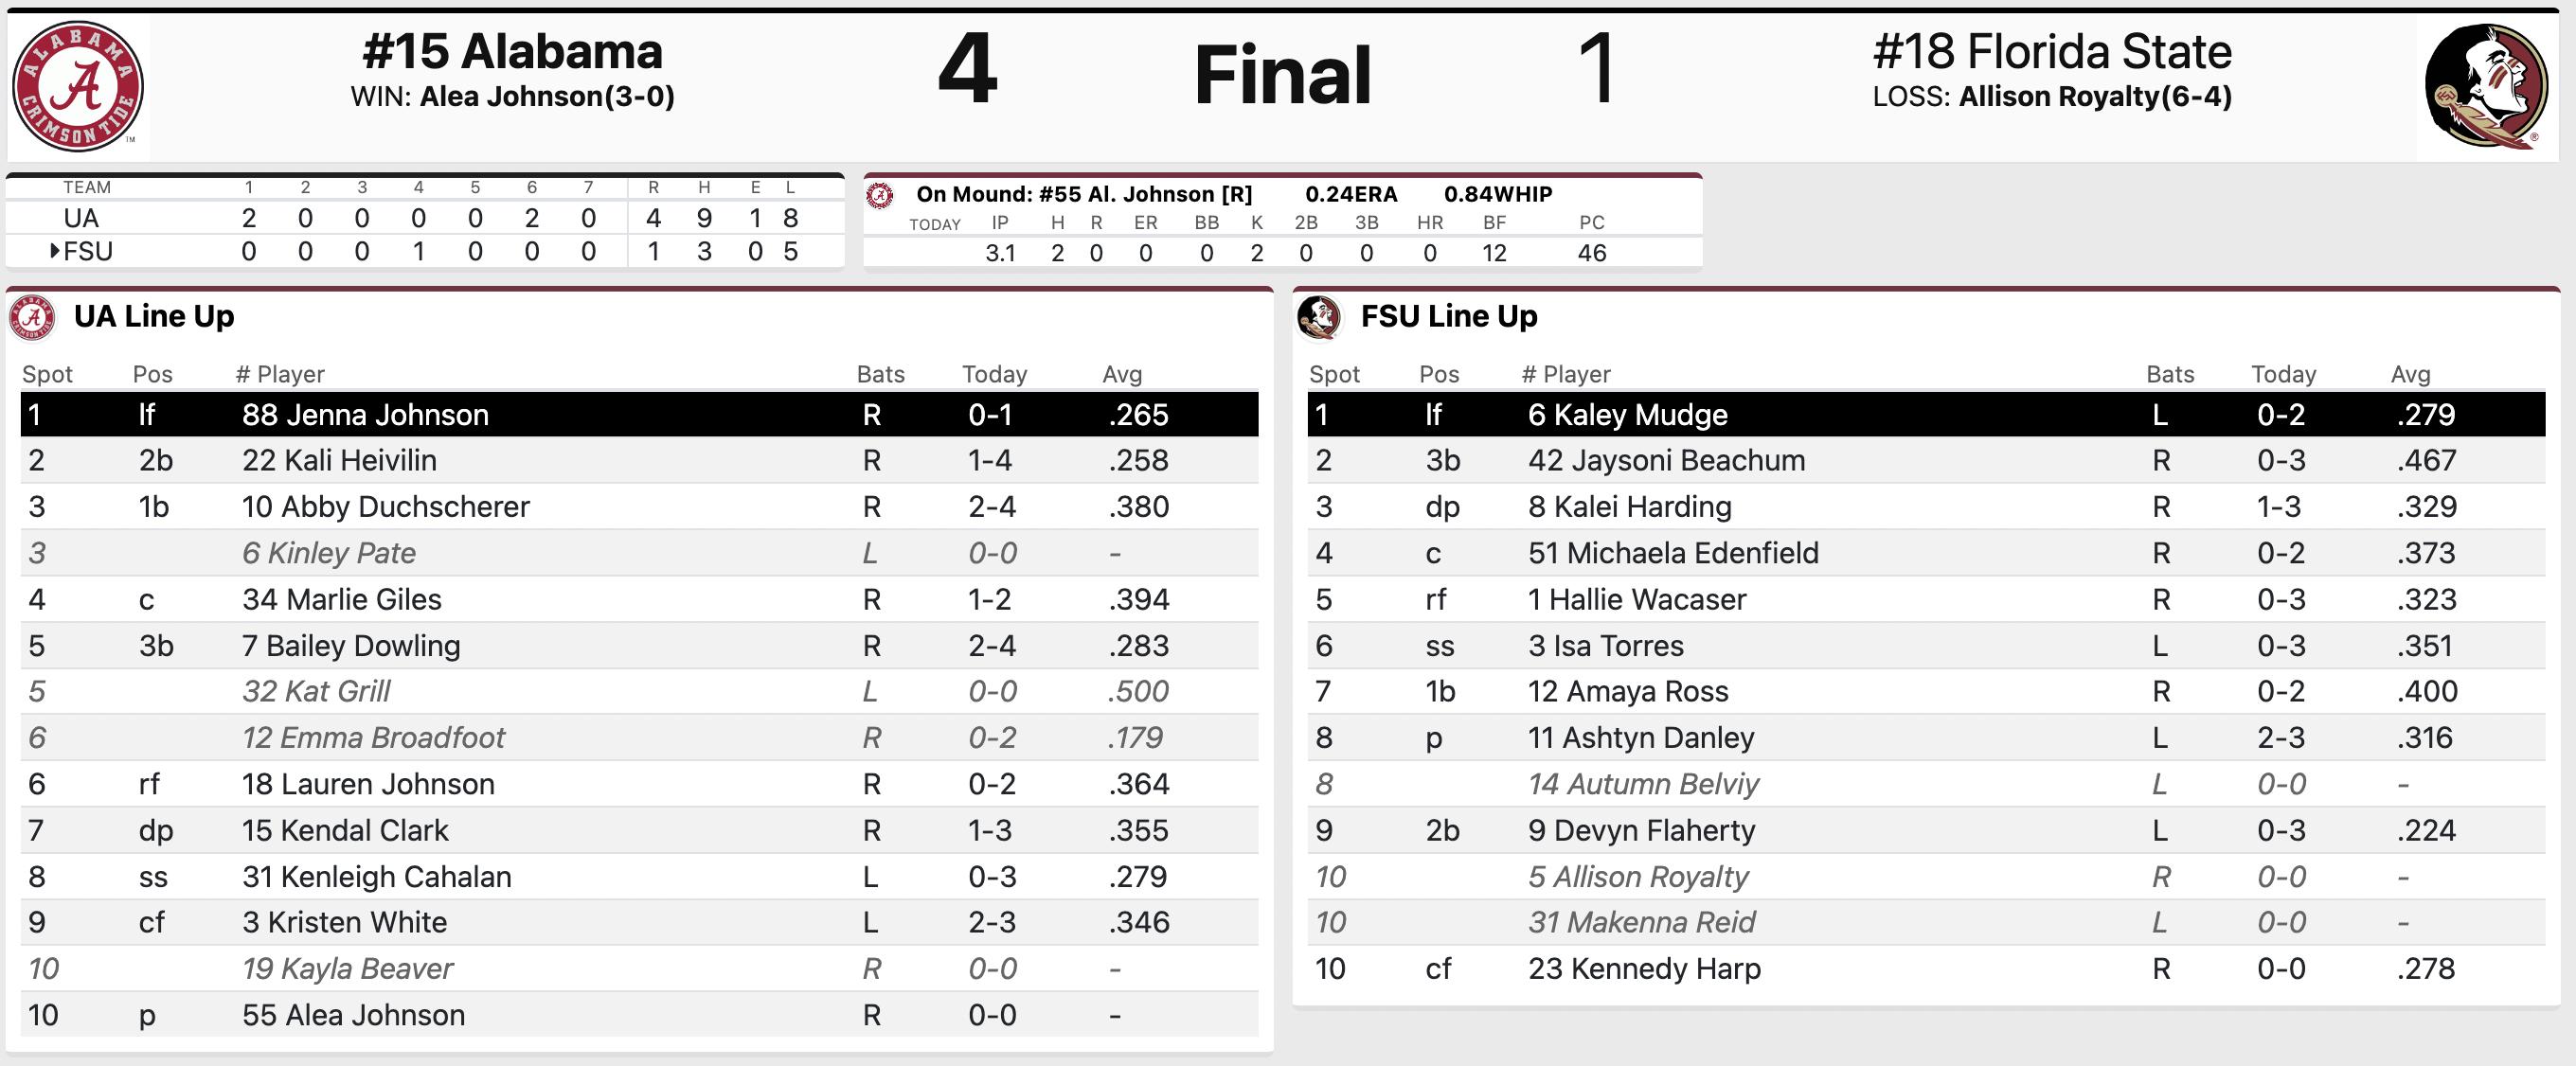The height and width of the screenshot is (1066, 2576).
Task: Click the UA Line Up heading
Action: pos(154,317)
